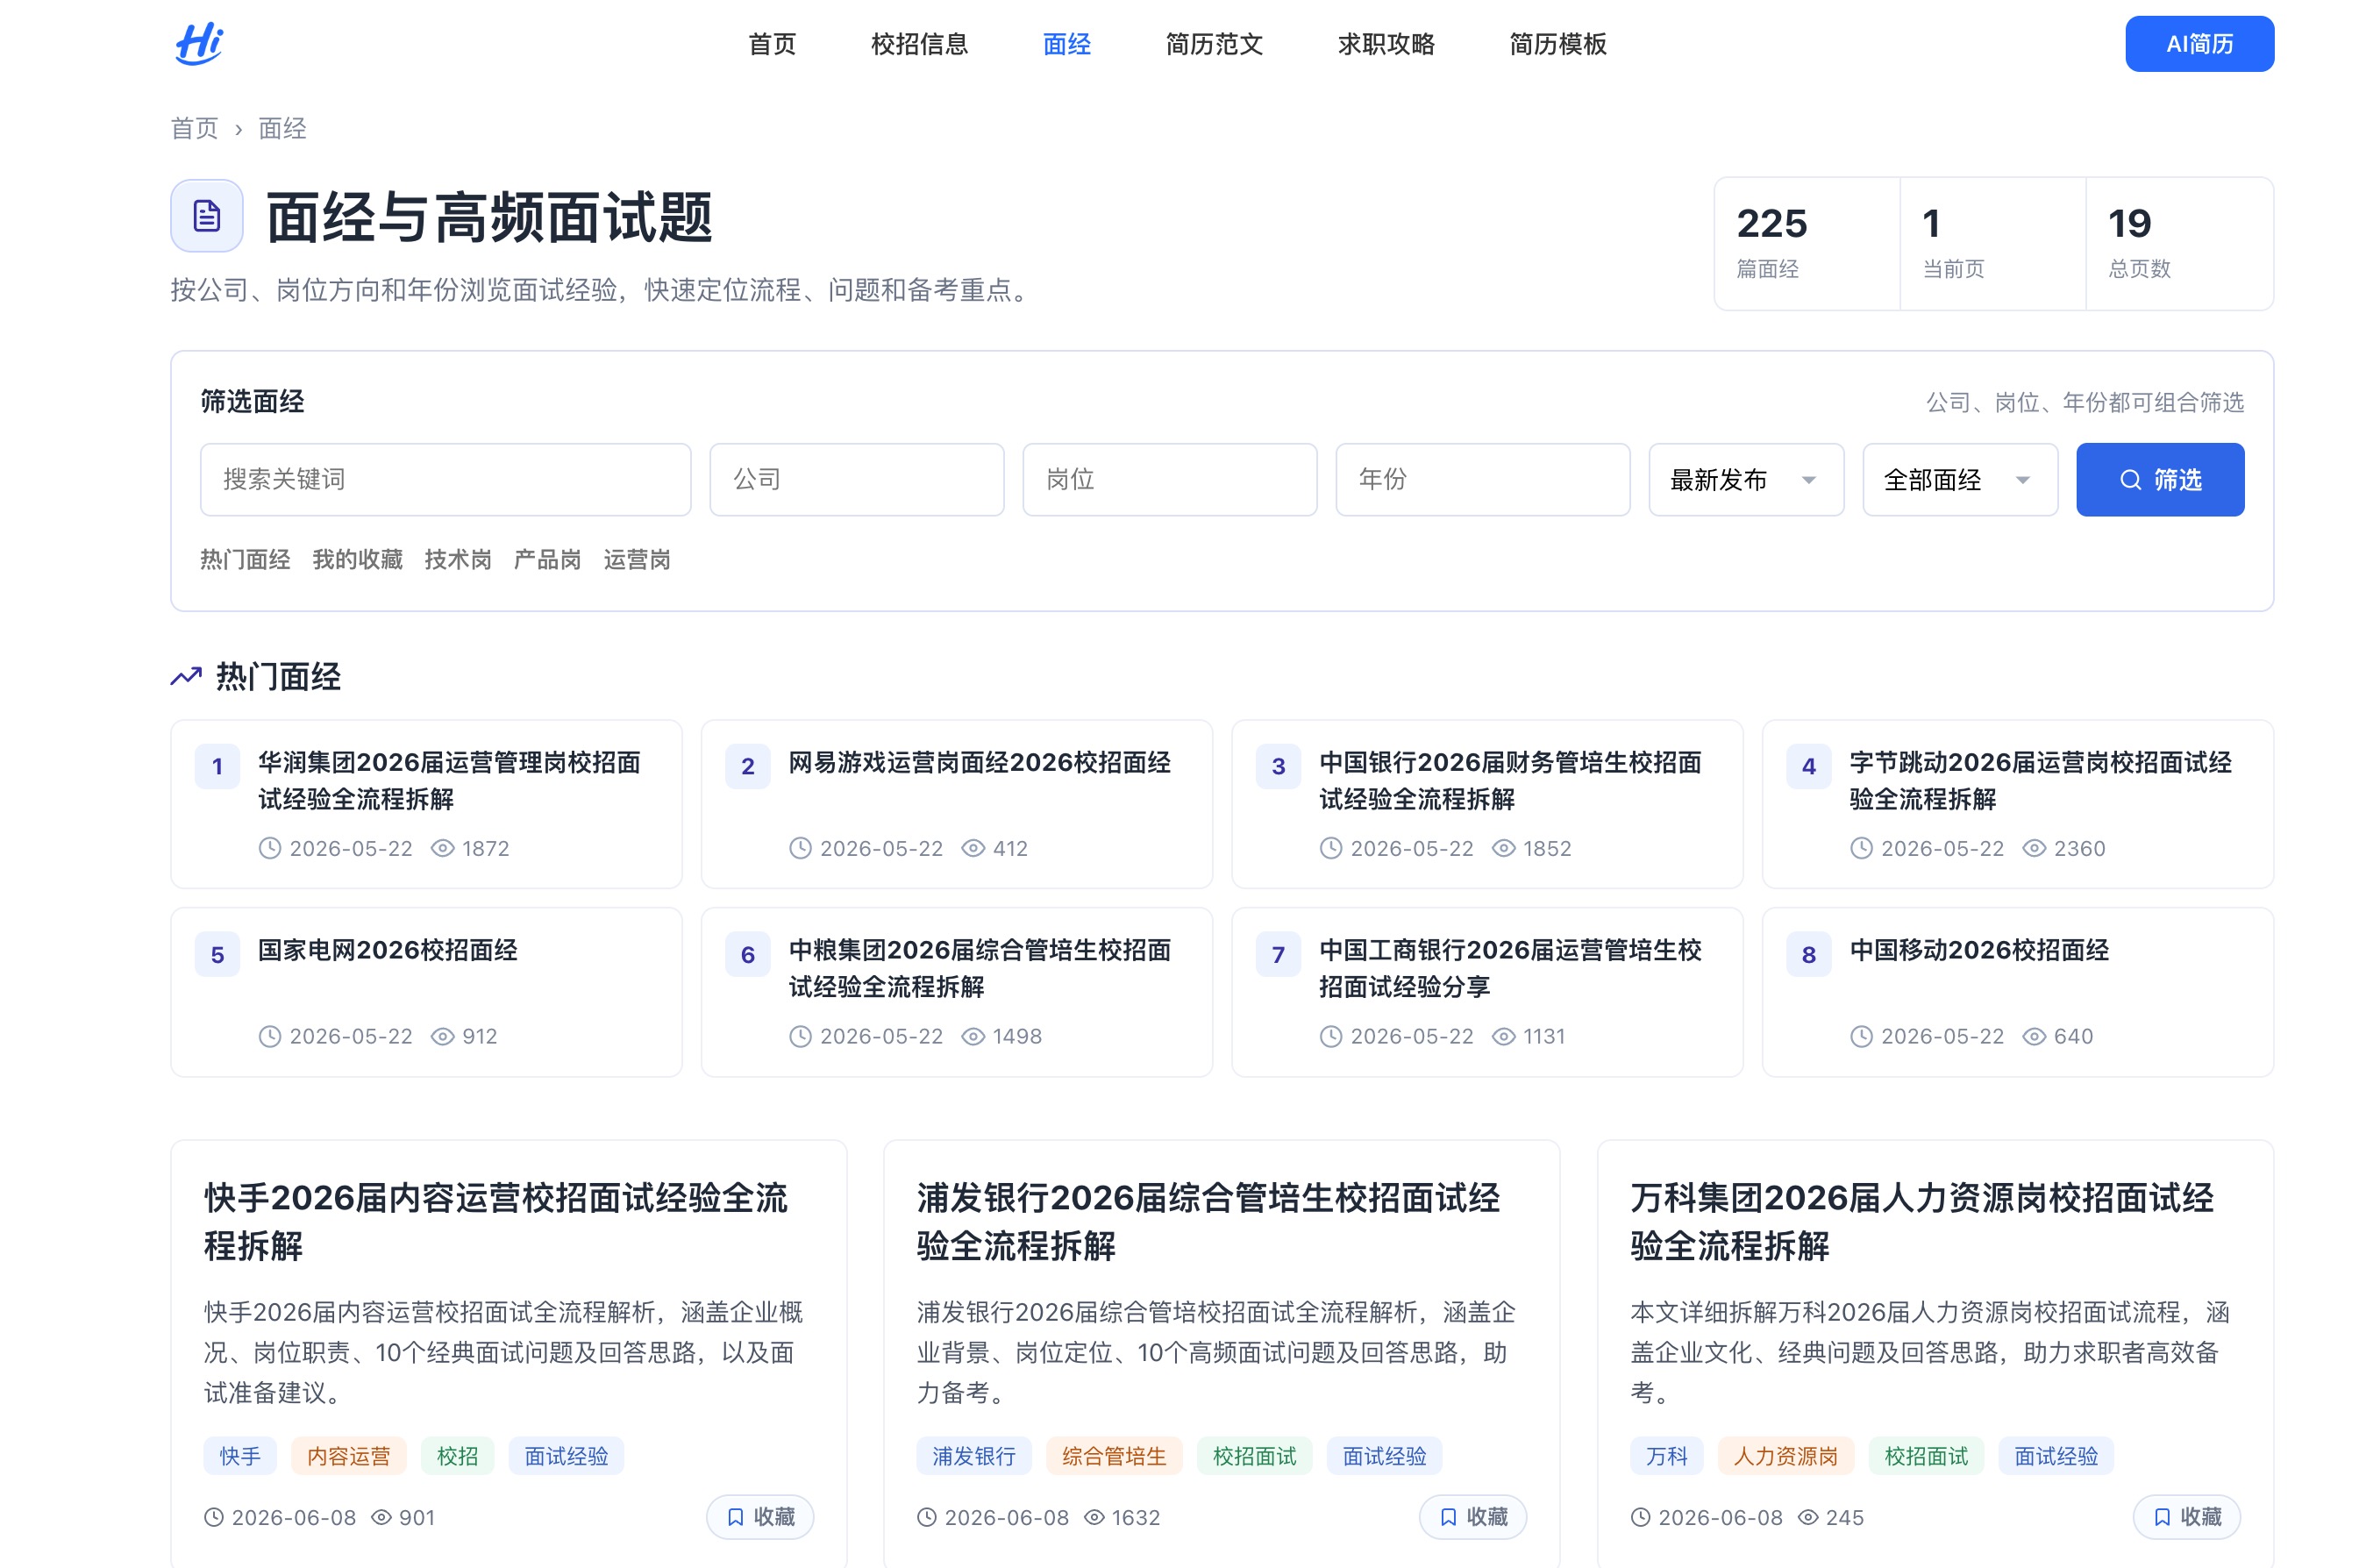Click the document icon beside page title

(x=207, y=216)
